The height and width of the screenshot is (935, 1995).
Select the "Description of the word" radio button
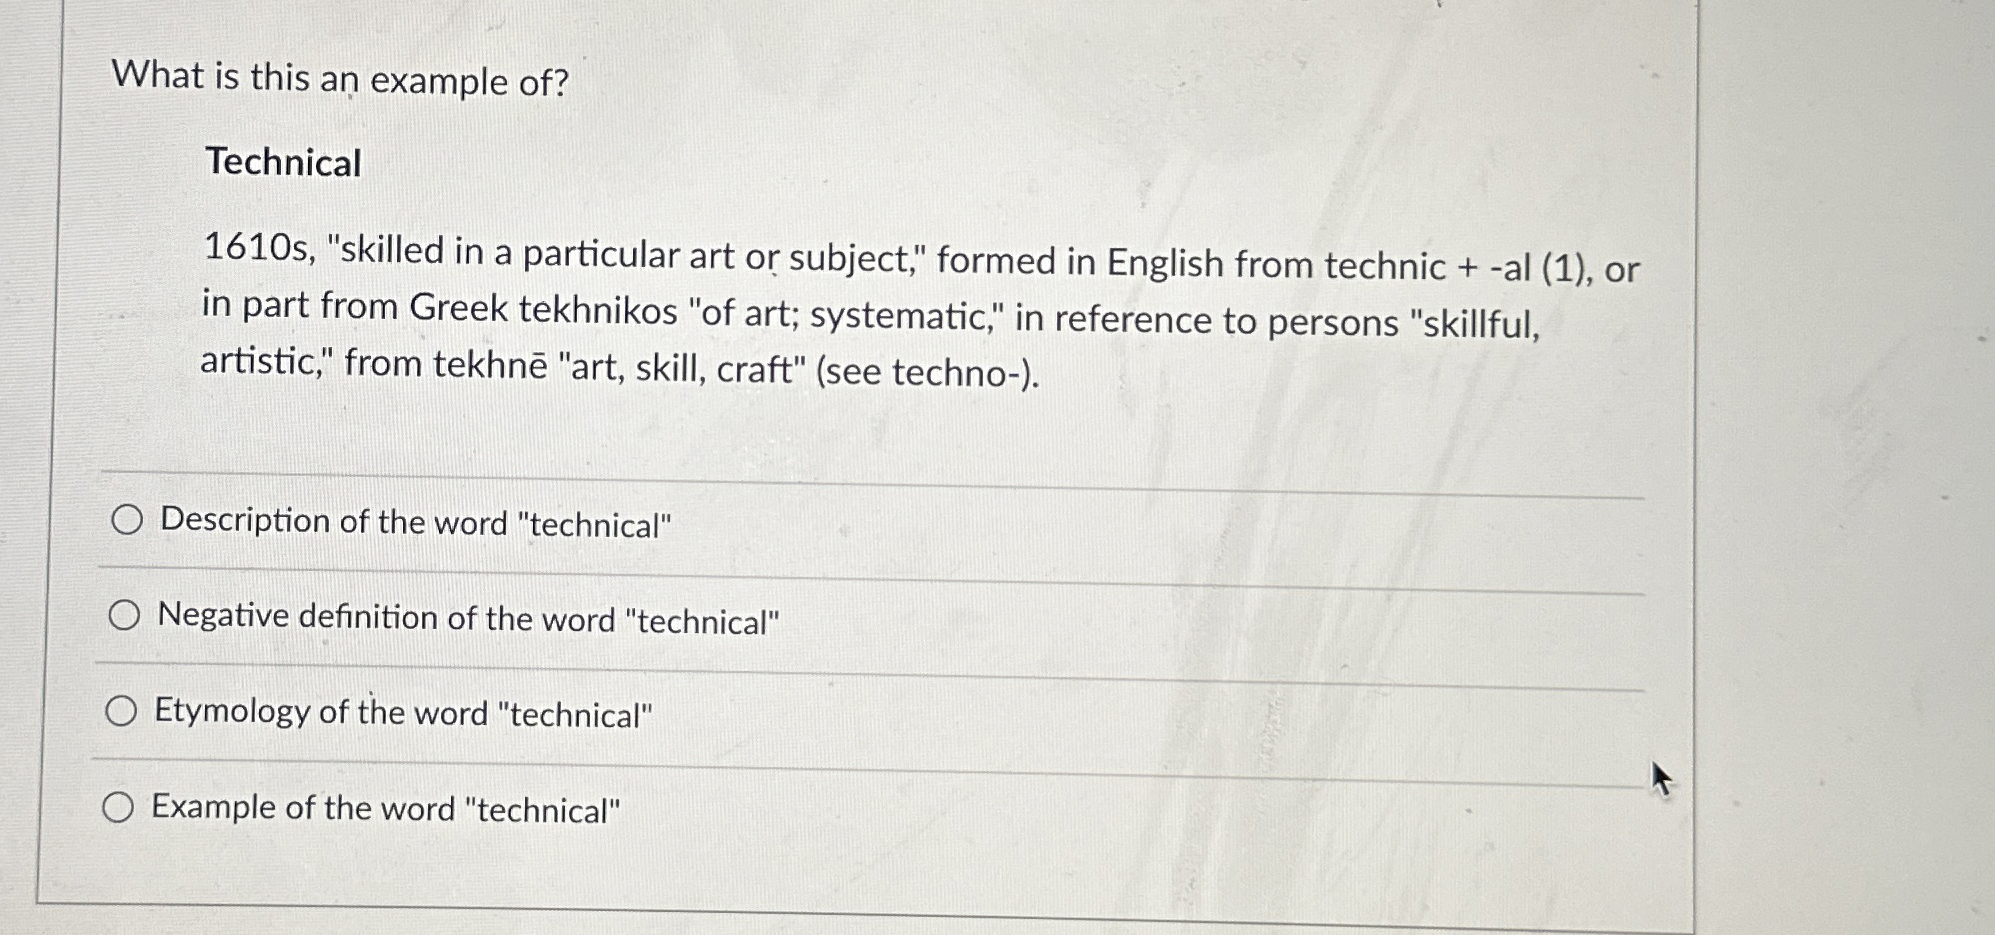127,520
